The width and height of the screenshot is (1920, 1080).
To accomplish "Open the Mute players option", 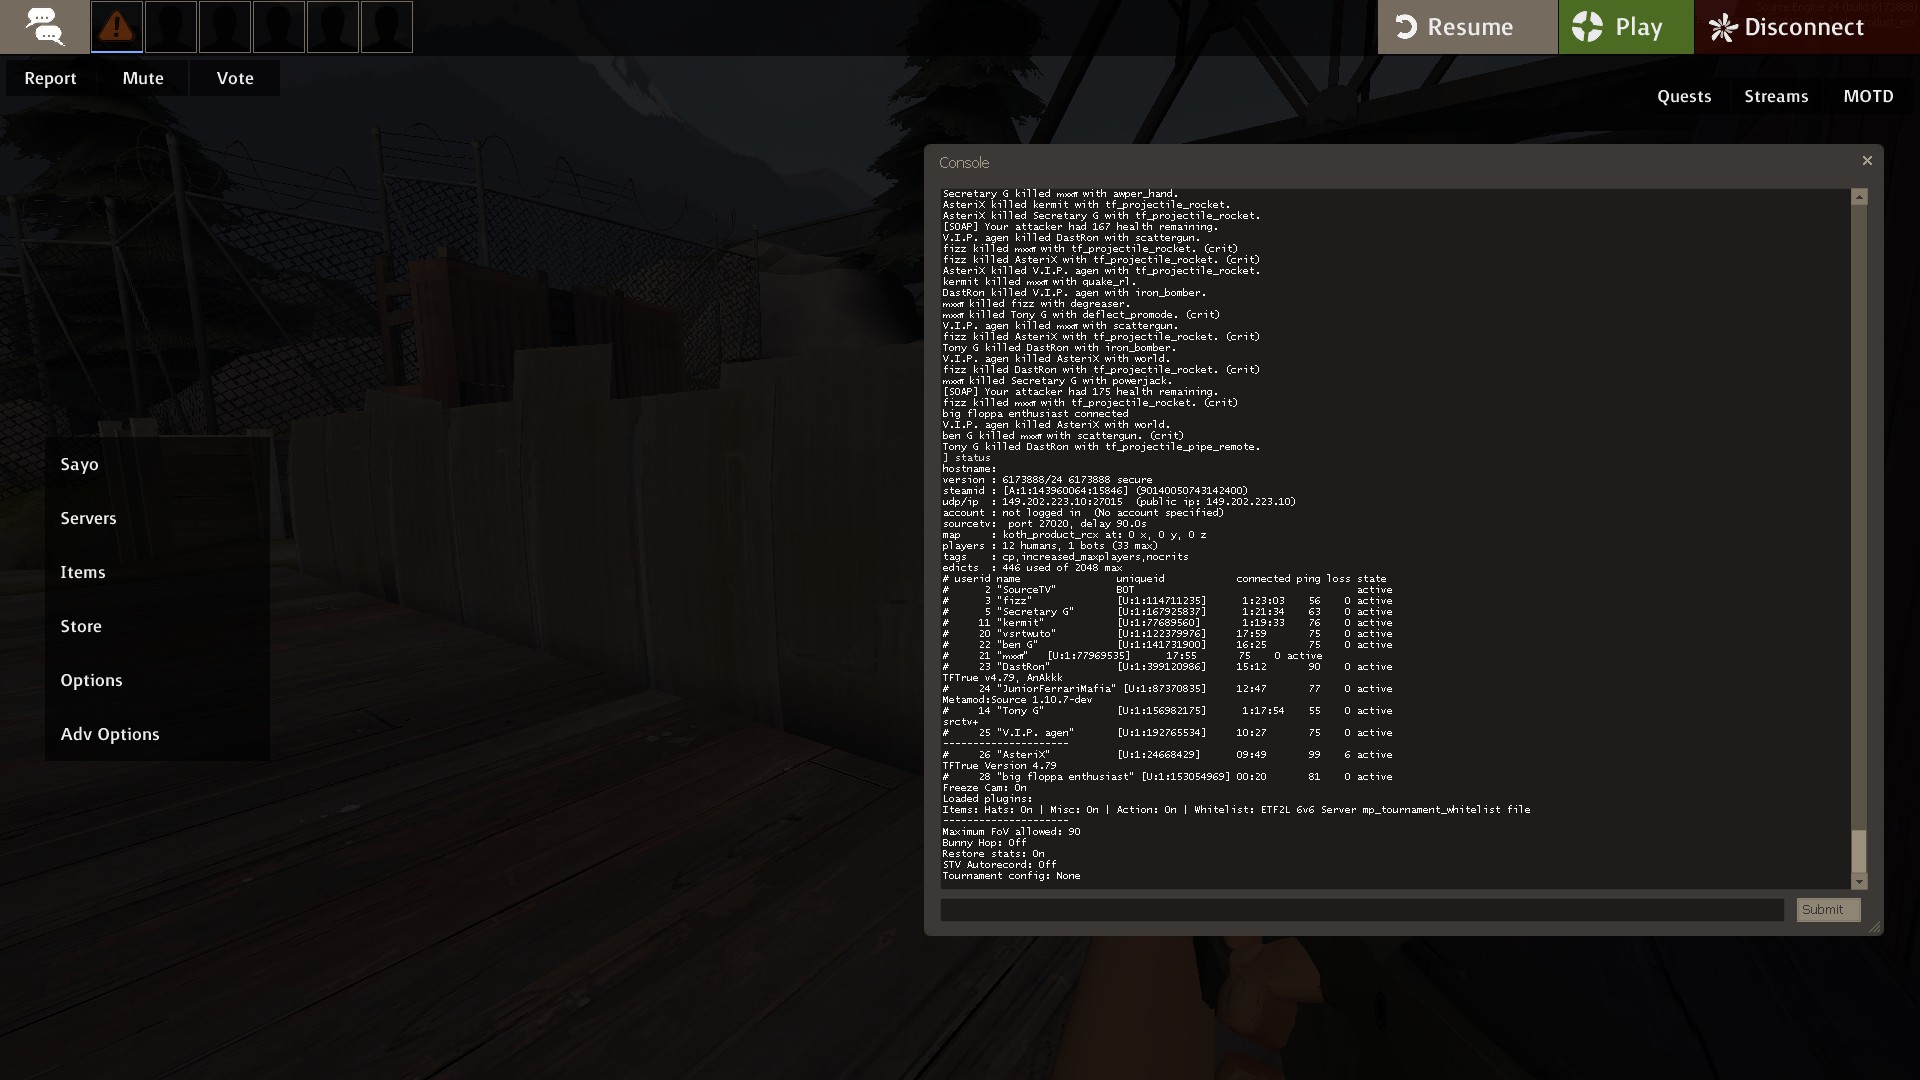I will pos(143,78).
